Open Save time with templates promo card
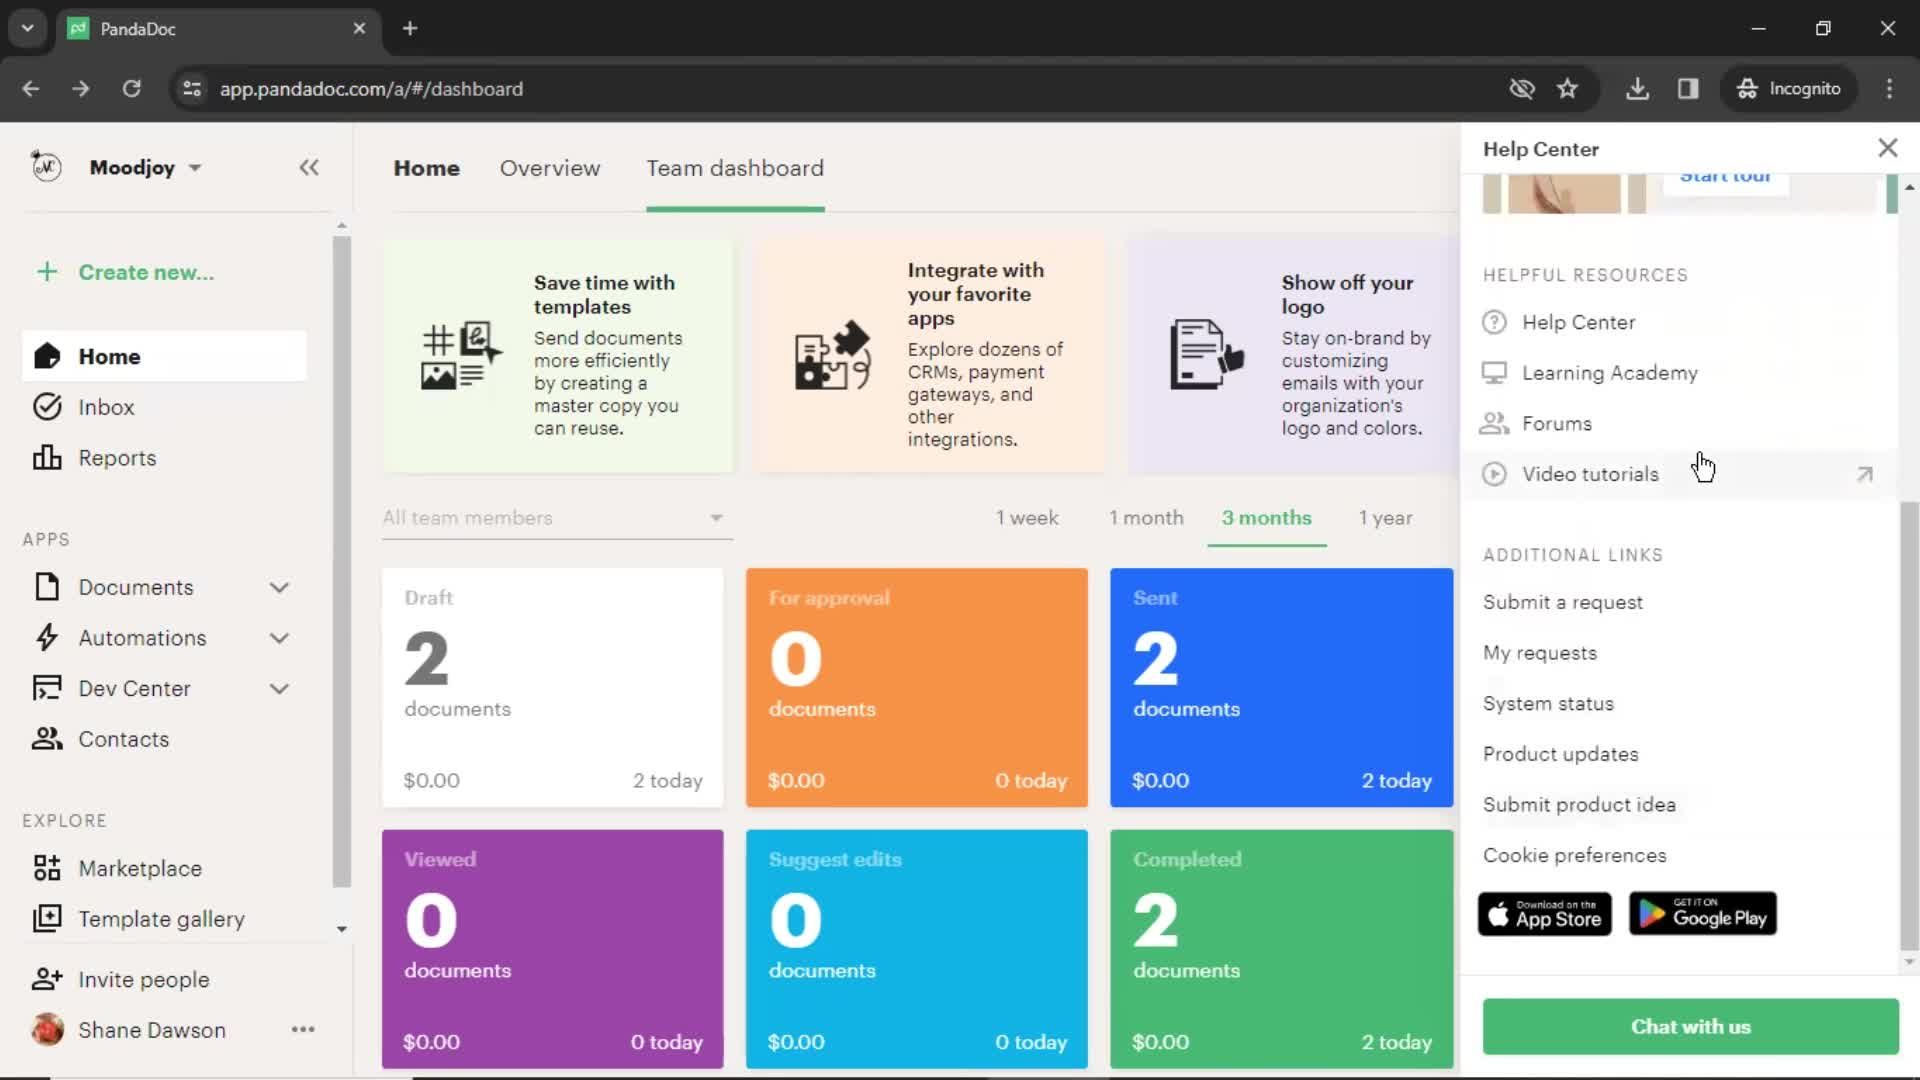 point(557,355)
